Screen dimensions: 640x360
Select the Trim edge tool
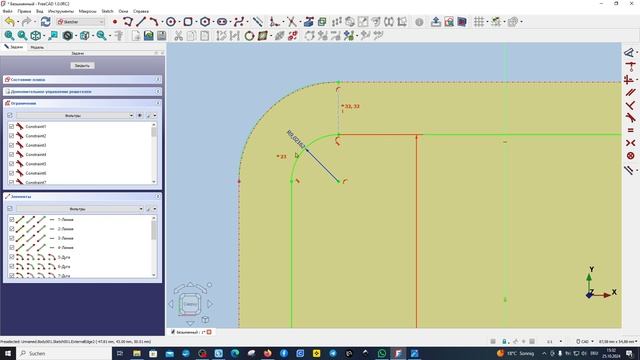291,22
